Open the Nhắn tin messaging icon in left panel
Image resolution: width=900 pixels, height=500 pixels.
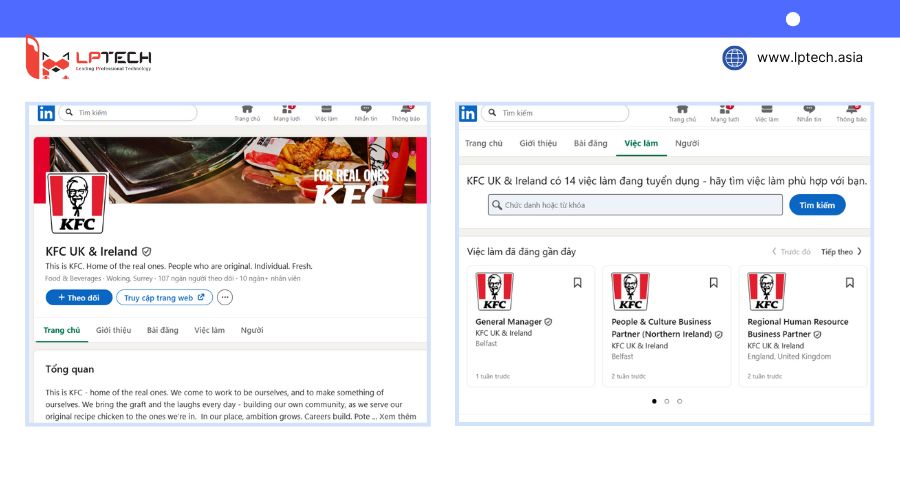pos(365,112)
